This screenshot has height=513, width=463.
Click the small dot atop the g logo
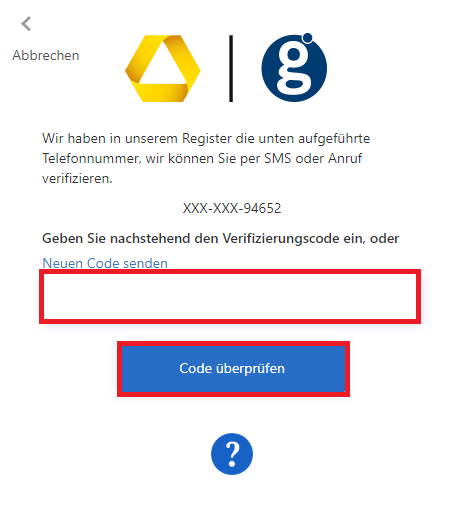pos(308,37)
